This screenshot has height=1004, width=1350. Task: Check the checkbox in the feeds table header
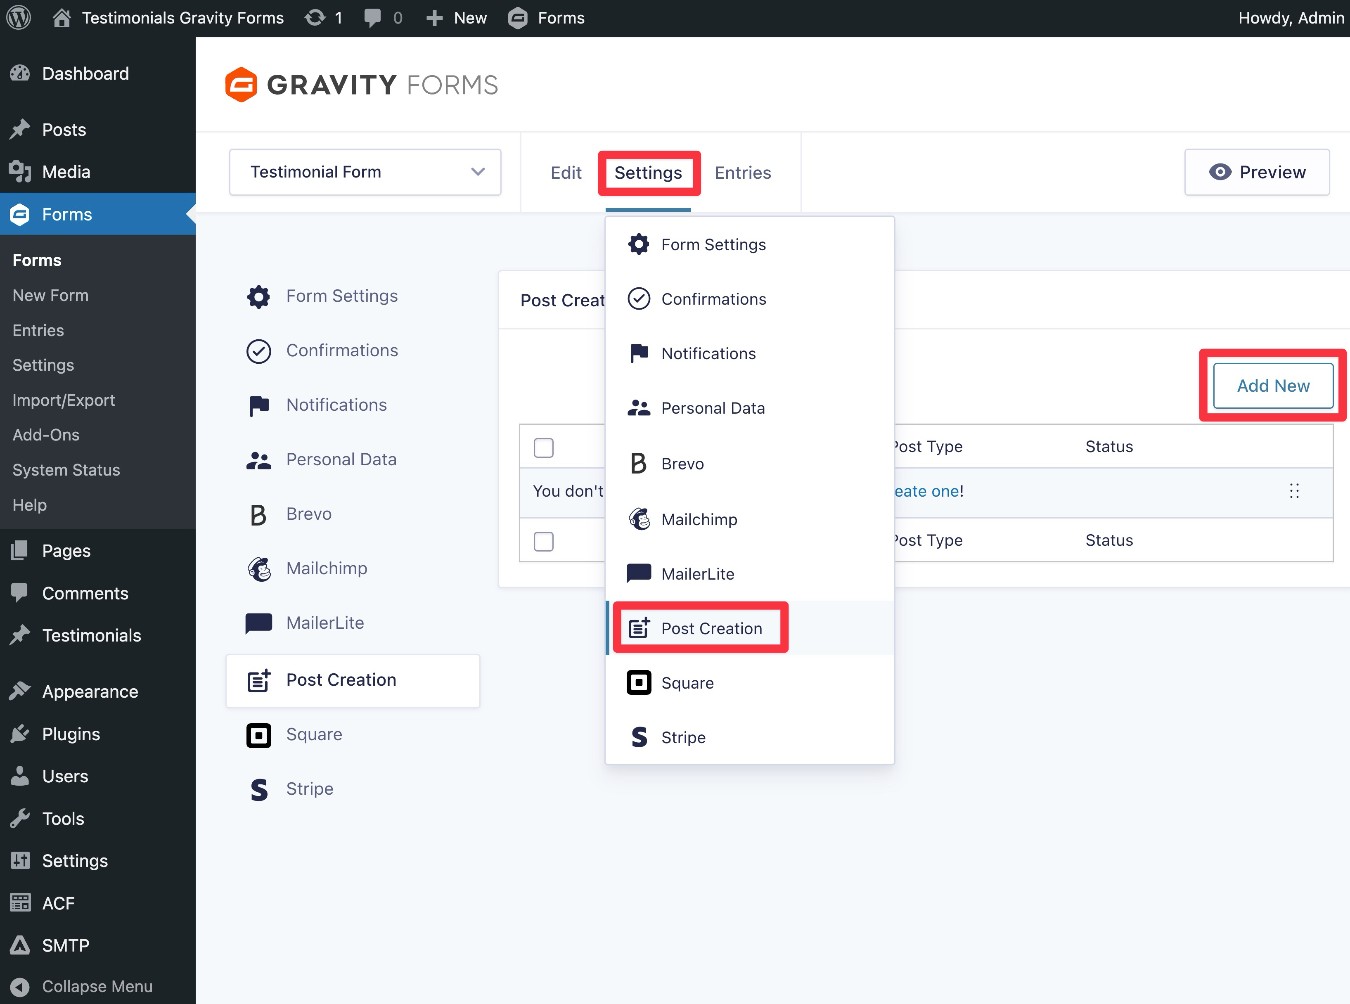[x=543, y=447]
